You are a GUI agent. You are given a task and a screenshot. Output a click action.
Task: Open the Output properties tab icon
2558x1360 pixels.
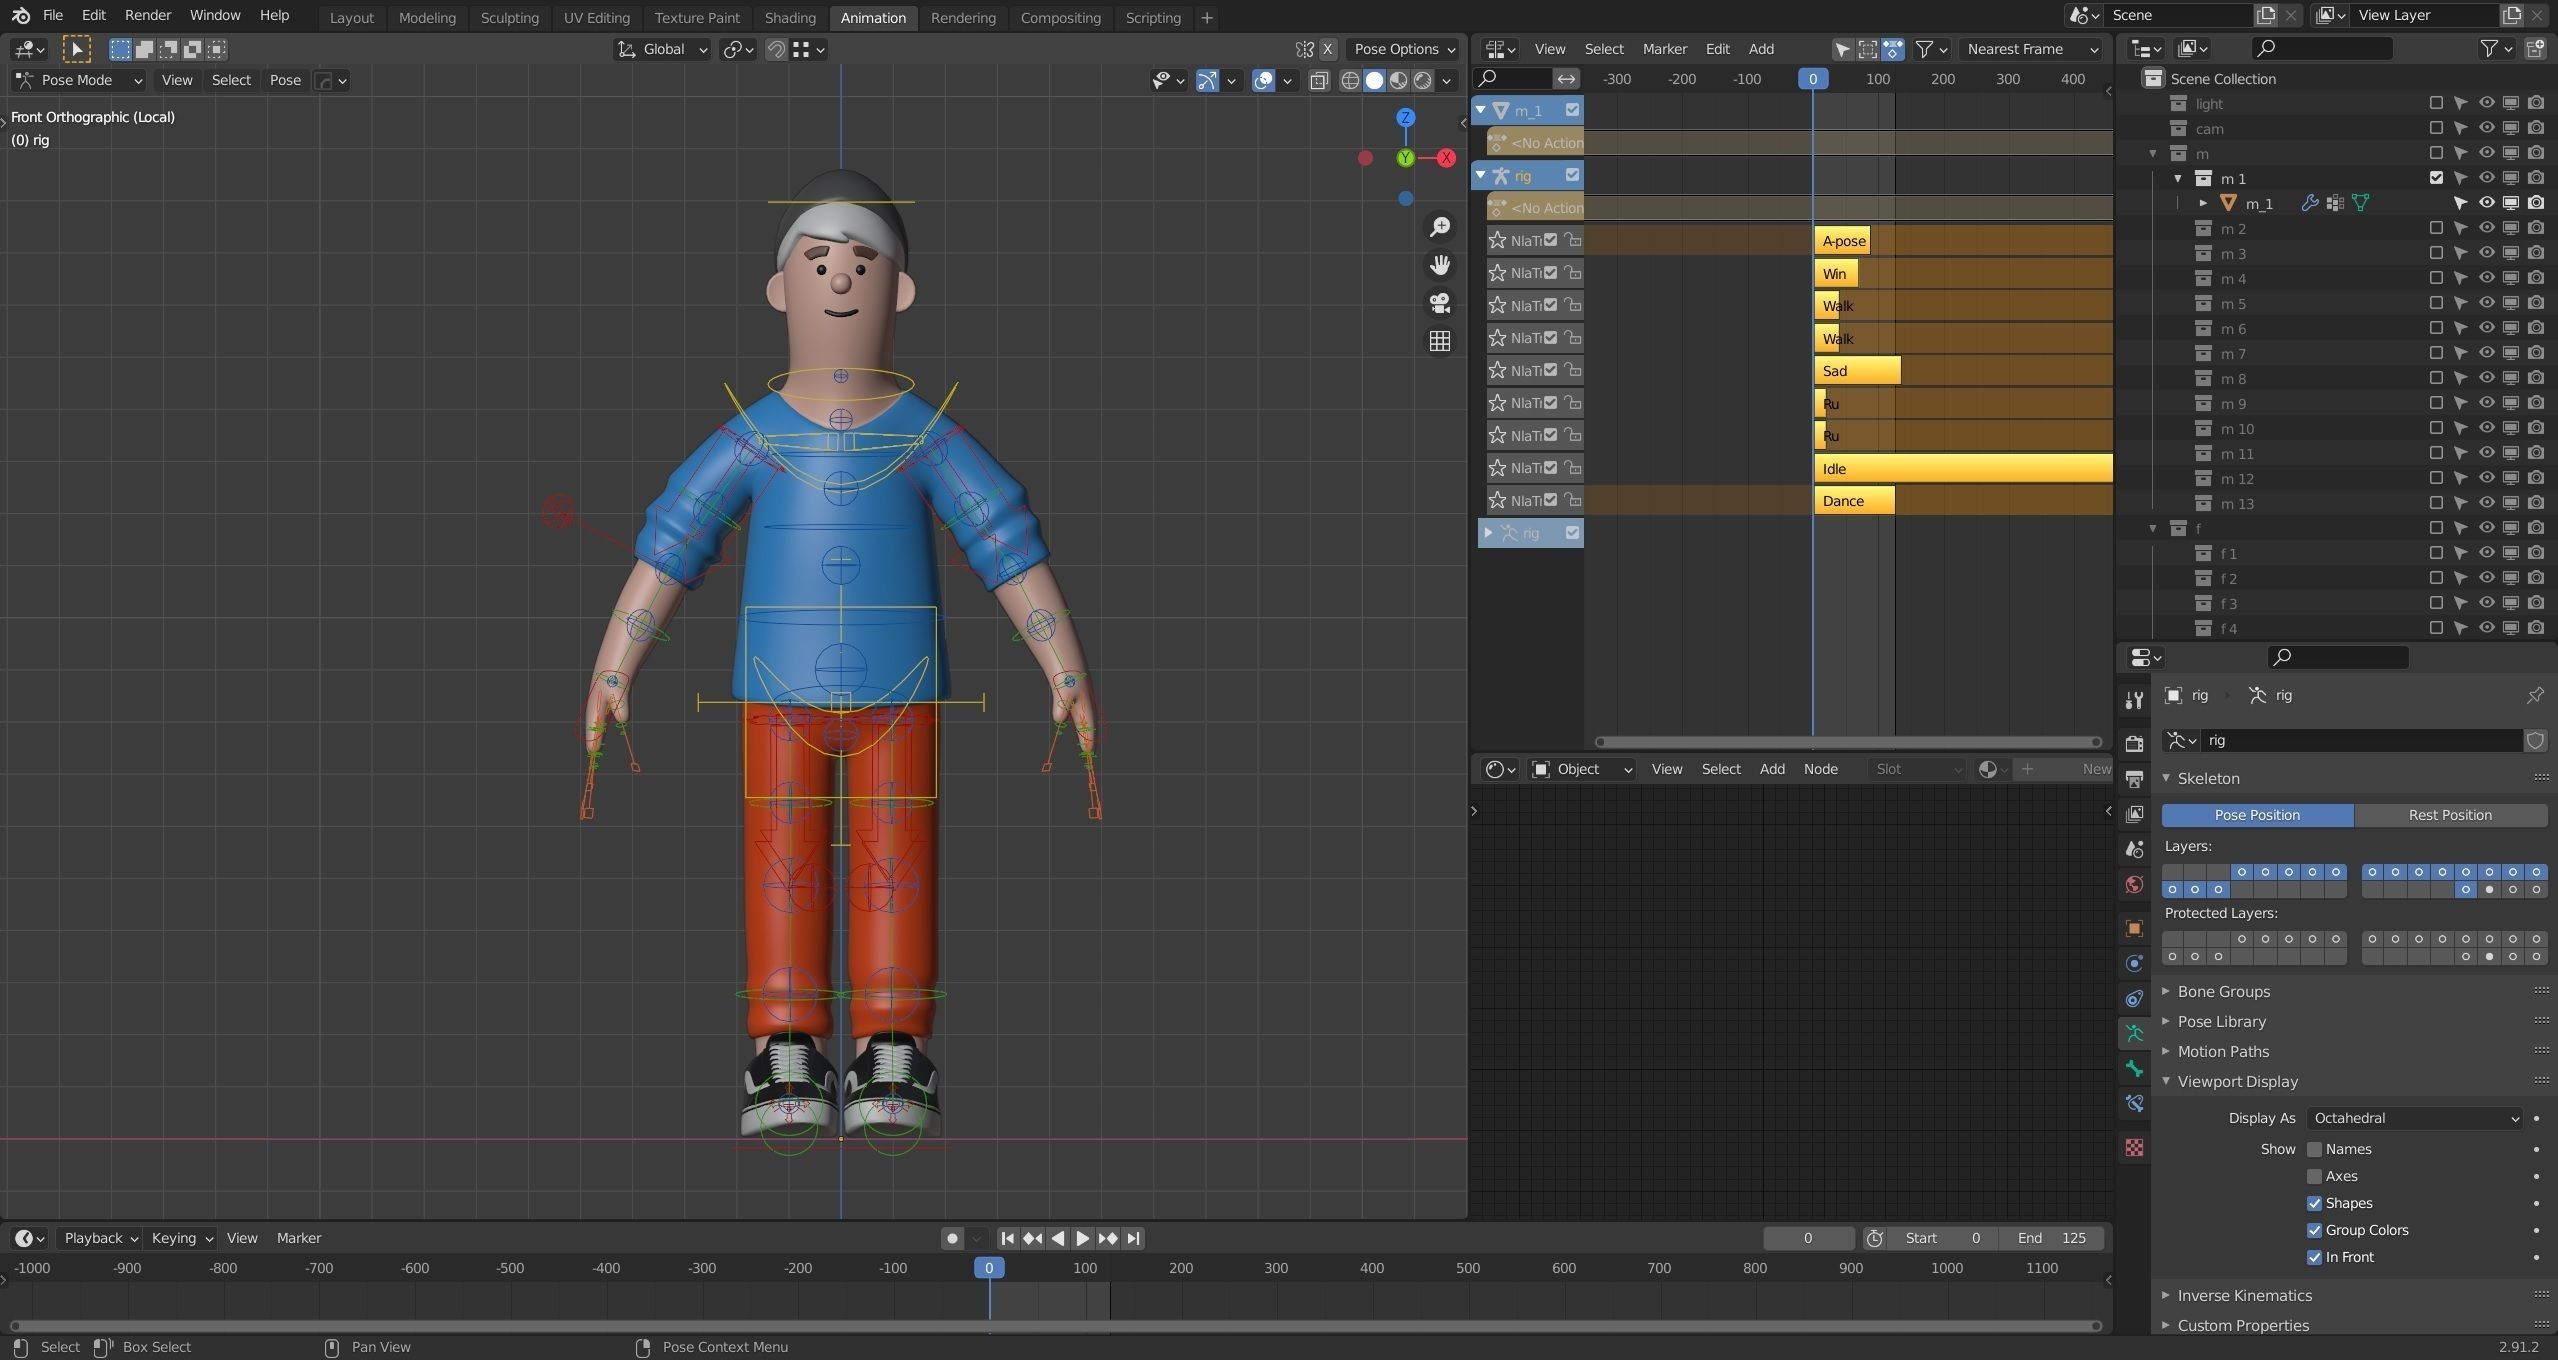(2134, 779)
